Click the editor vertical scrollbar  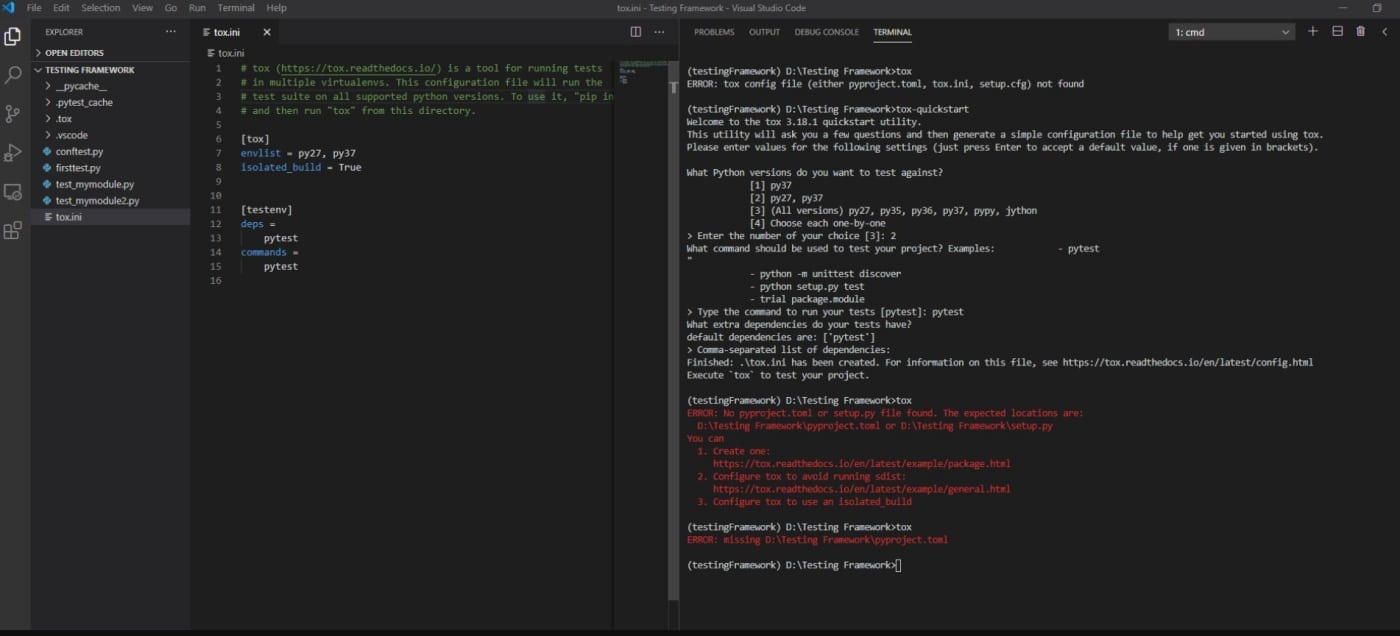673,330
